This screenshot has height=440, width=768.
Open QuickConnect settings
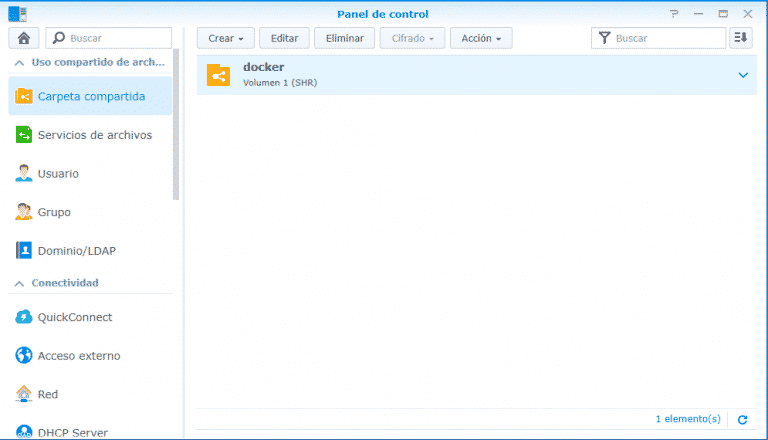click(74, 317)
